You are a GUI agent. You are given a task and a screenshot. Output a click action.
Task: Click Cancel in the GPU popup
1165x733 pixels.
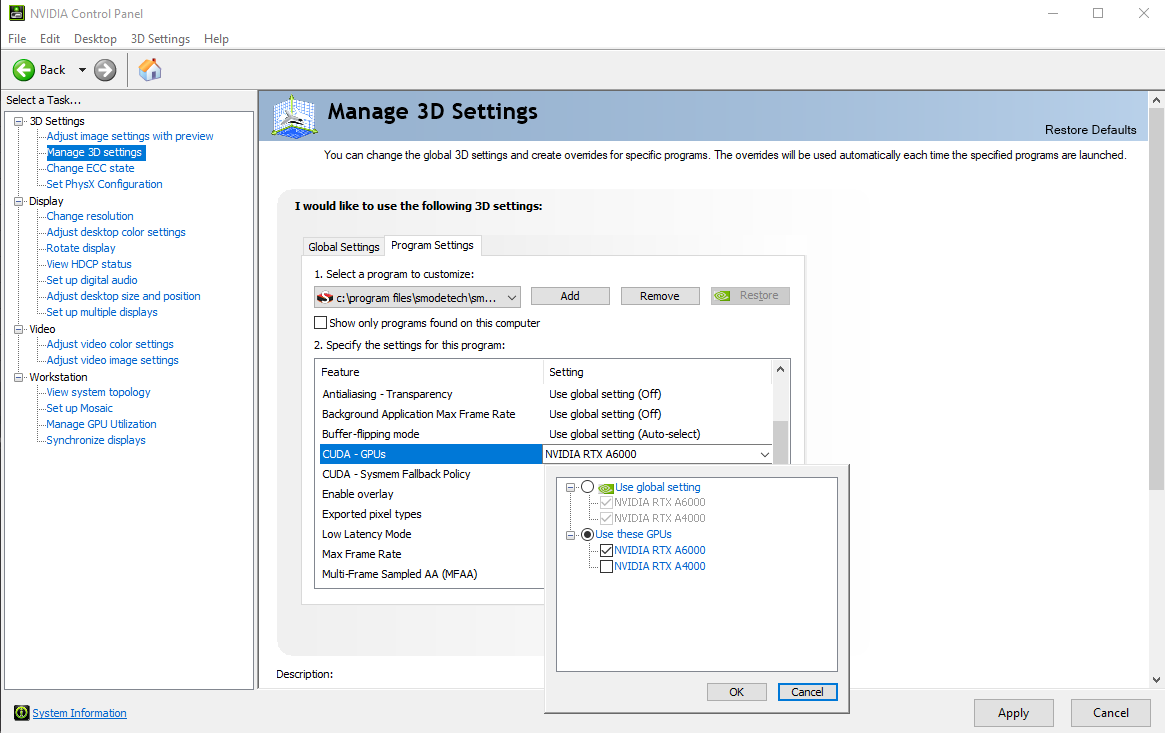tap(807, 692)
